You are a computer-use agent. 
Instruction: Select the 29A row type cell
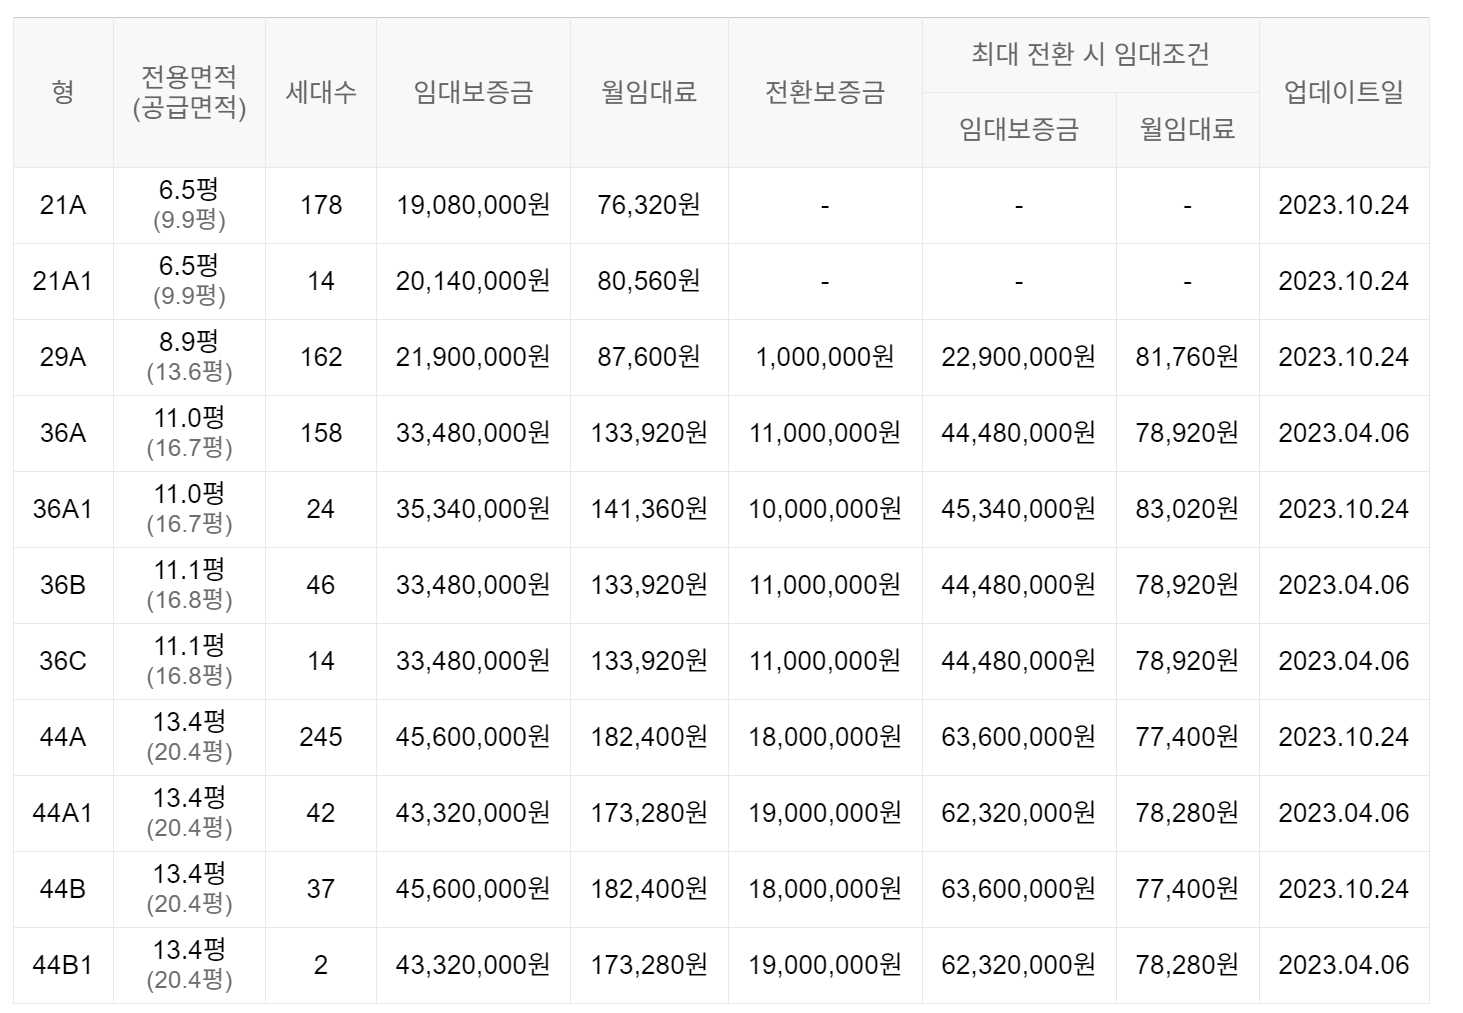(63, 357)
